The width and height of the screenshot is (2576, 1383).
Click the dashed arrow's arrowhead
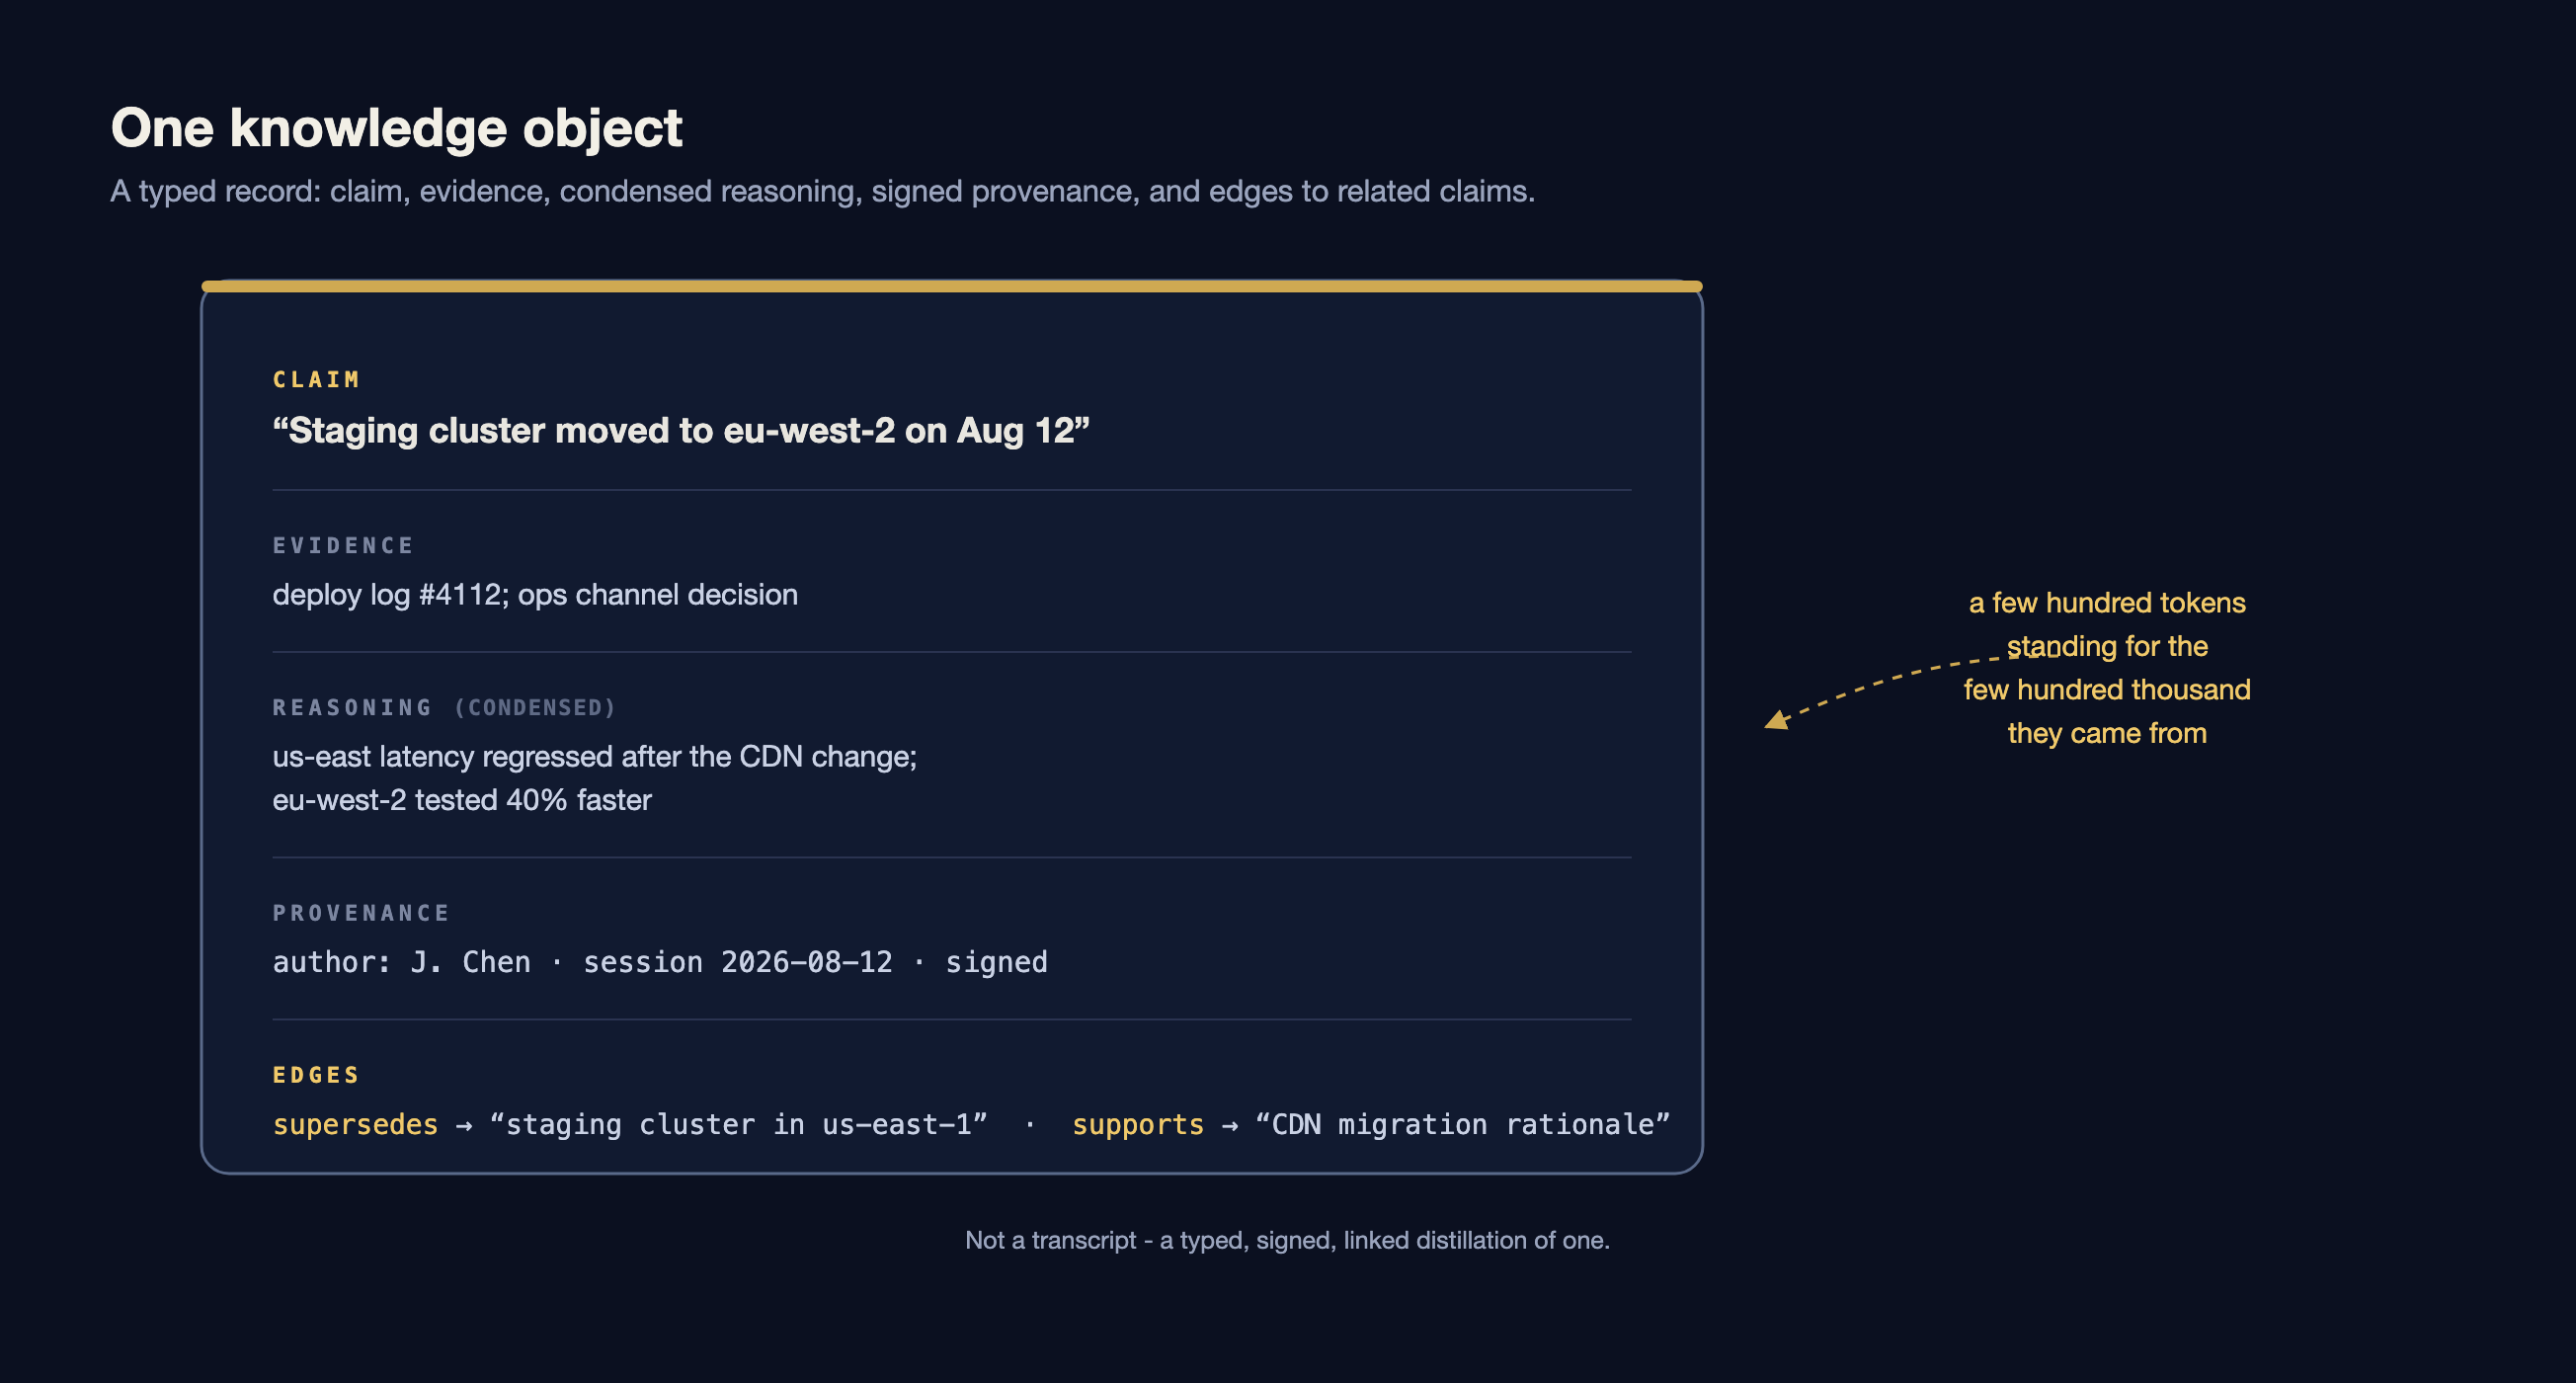[x=1776, y=720]
